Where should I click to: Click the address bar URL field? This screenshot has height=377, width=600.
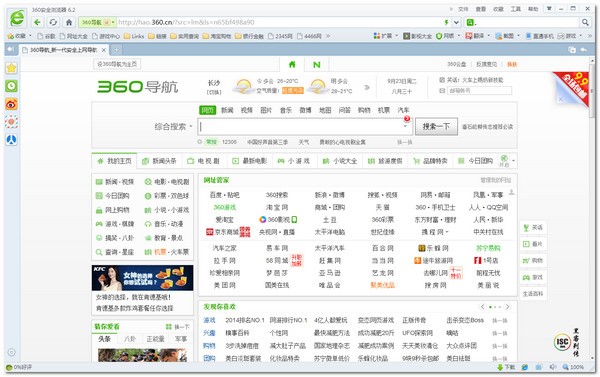[279, 22]
